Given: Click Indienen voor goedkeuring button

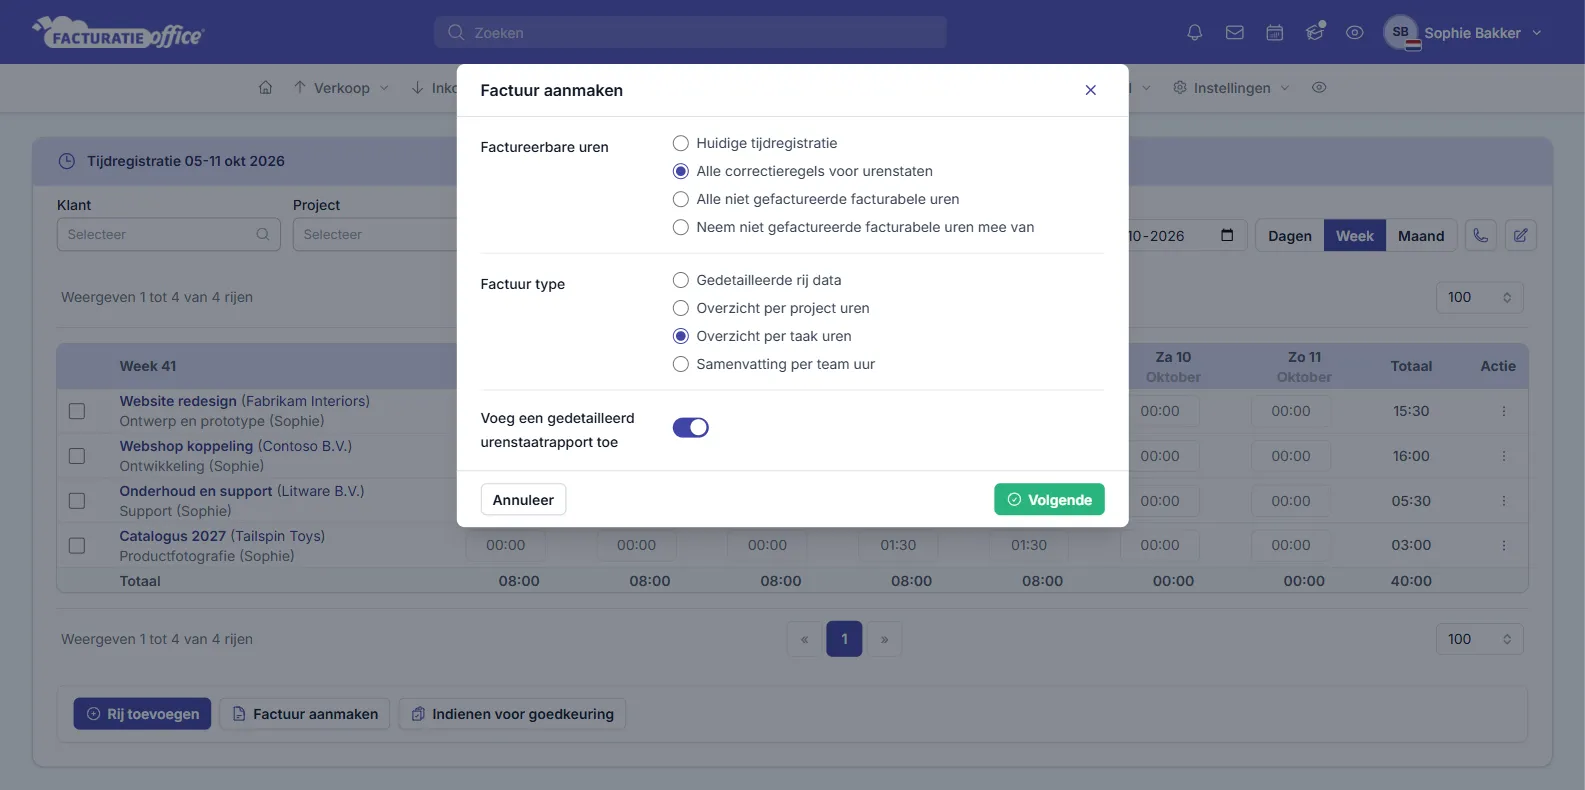Looking at the screenshot, I should point(512,714).
